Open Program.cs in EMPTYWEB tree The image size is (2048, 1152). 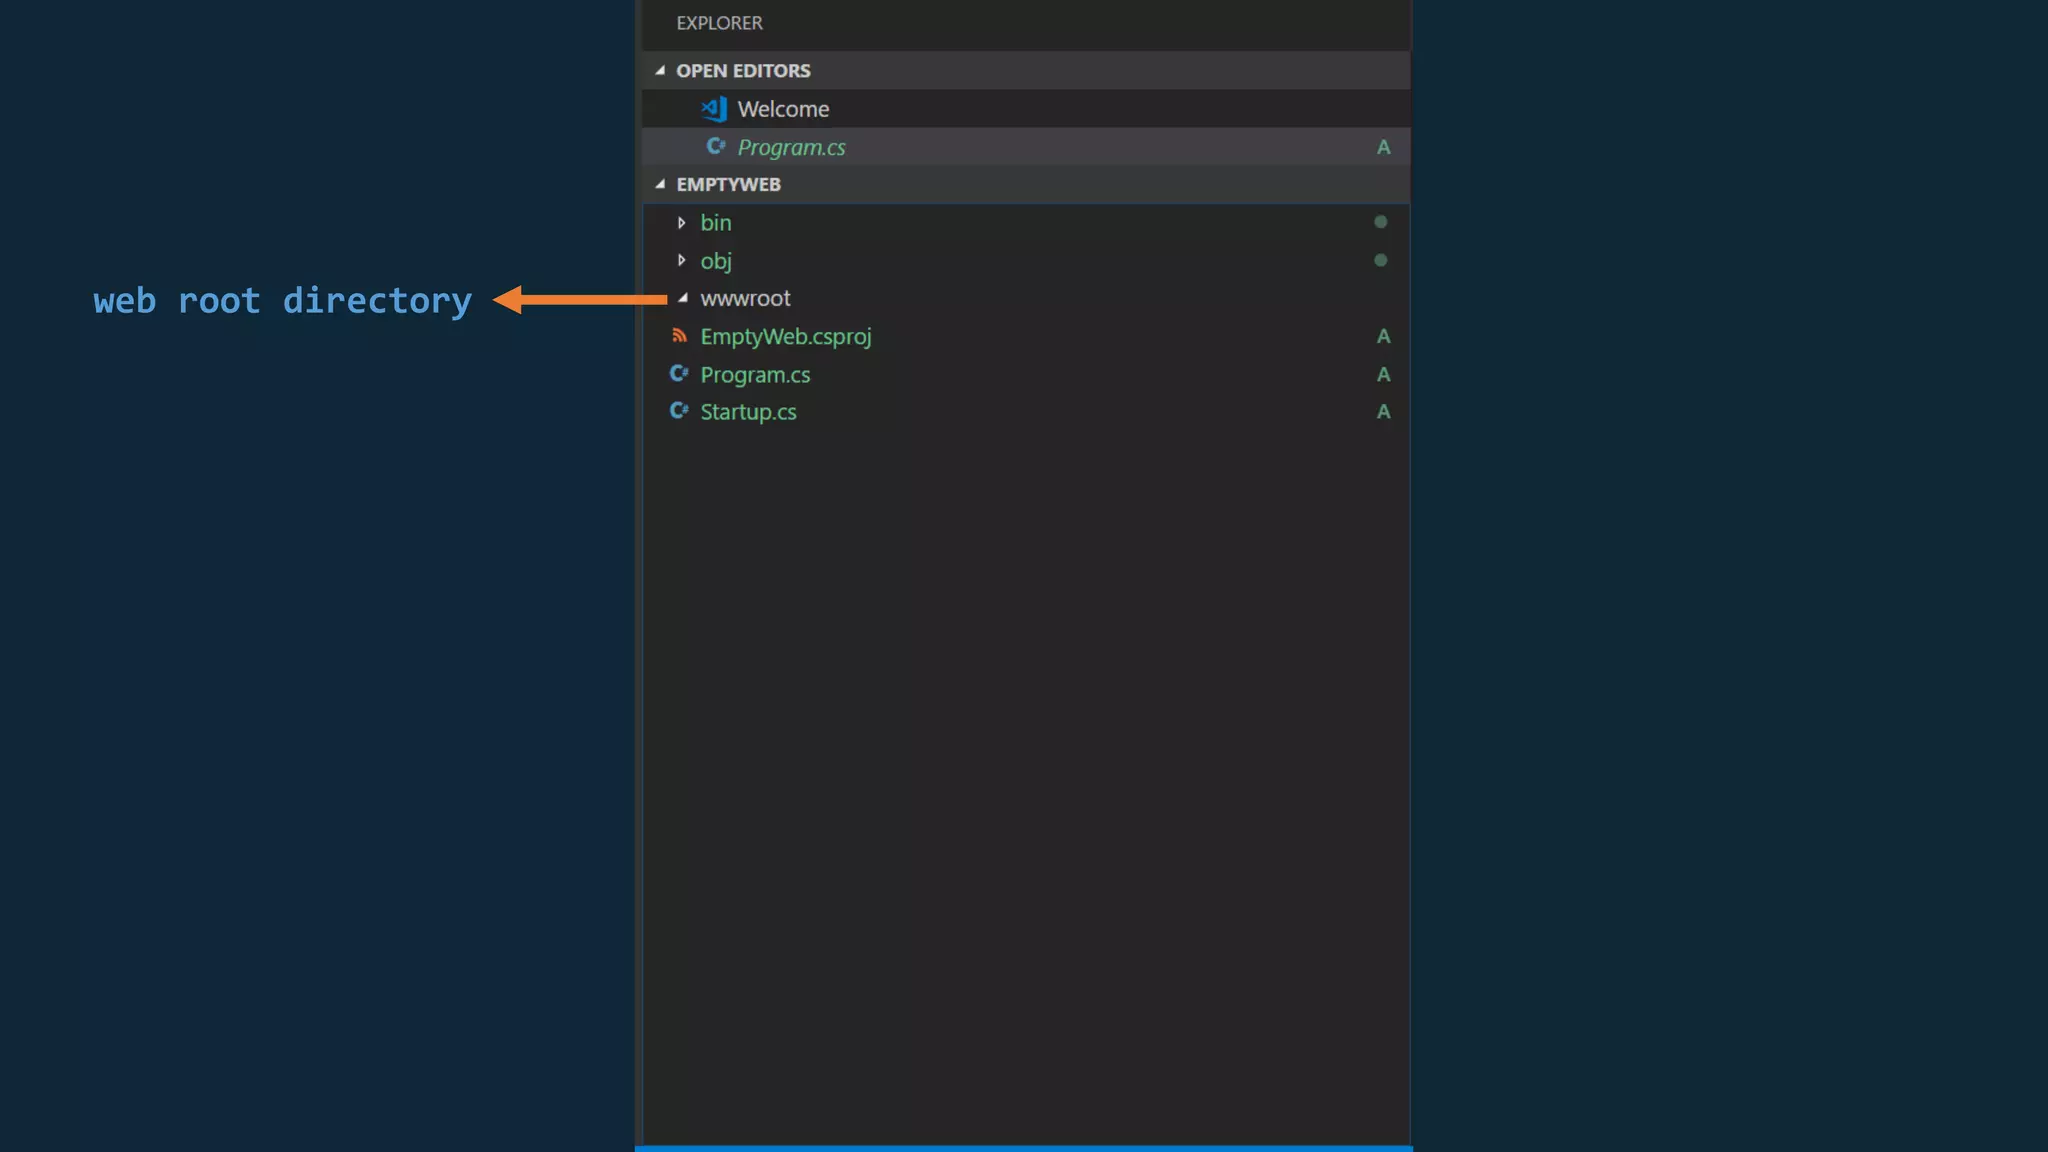755,375
